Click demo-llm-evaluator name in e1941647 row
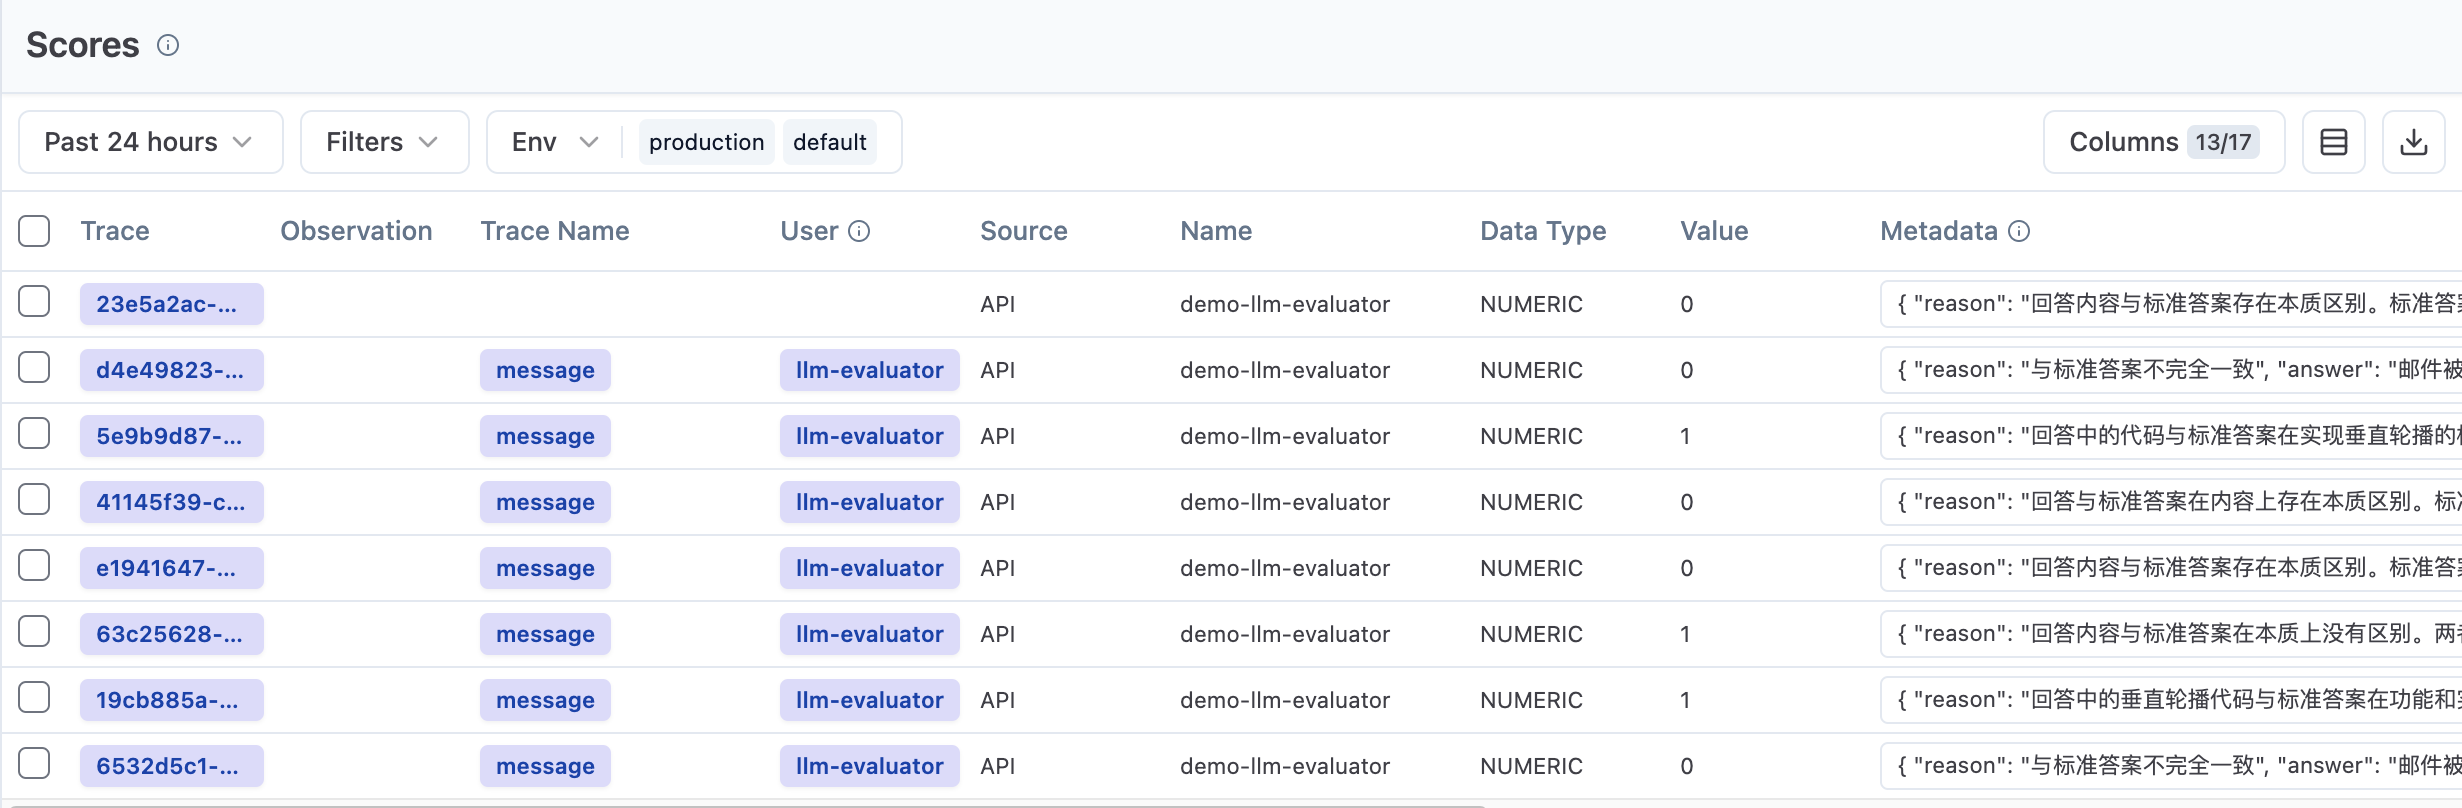This screenshot has height=808, width=2462. click(1285, 568)
